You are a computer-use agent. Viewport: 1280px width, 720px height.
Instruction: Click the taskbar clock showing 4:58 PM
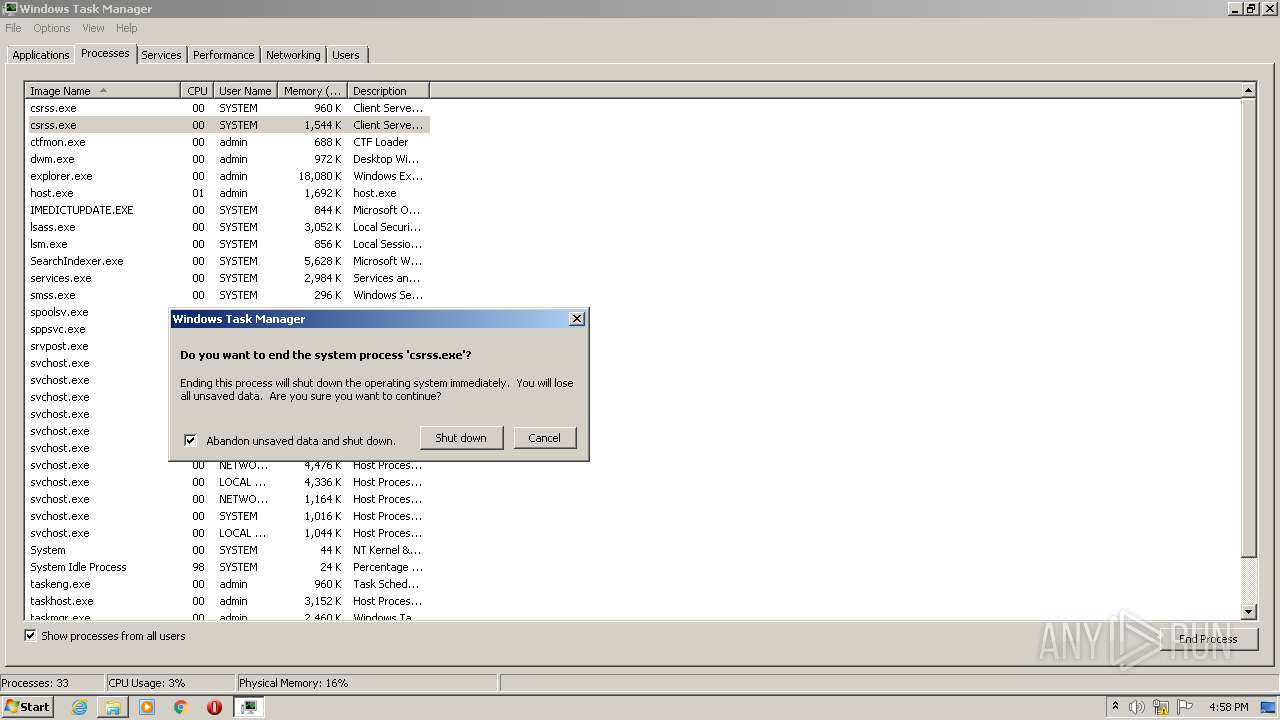coord(1228,707)
